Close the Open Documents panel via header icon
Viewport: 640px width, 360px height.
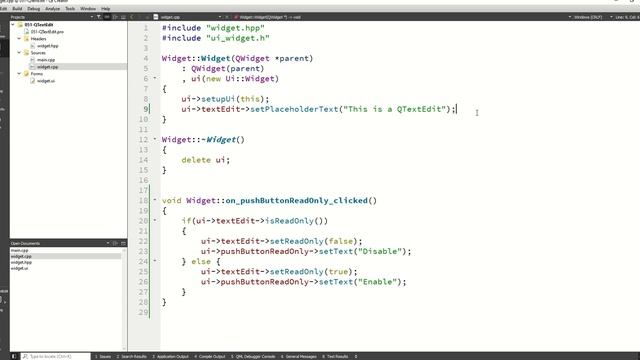point(123,243)
